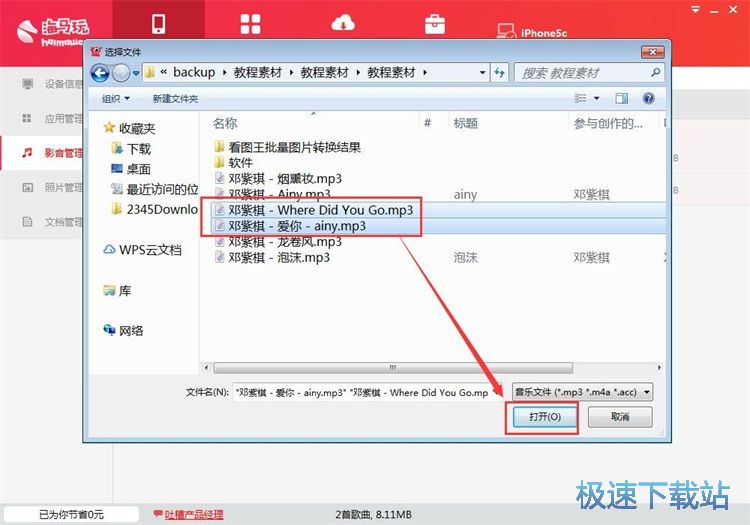Open 设备信息 in main window sidebar
Screen dimensions: 750x525
click(53, 84)
